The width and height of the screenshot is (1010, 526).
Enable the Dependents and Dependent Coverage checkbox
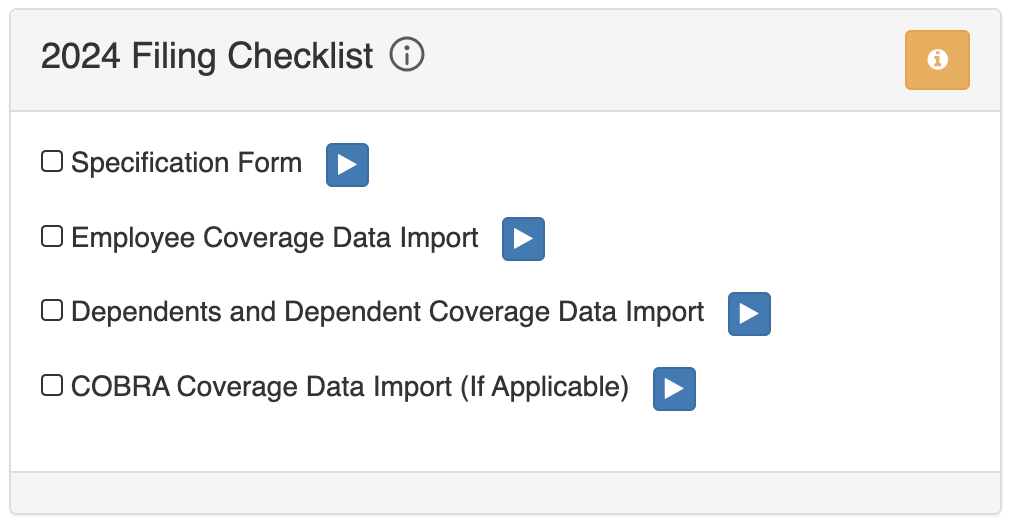51,311
